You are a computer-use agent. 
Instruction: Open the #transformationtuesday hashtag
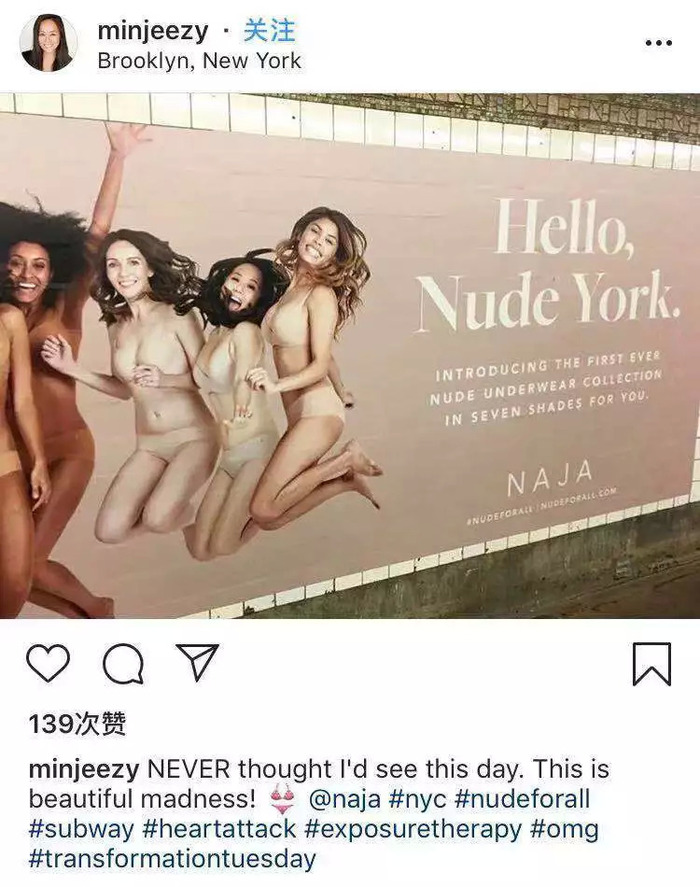pos(172,859)
